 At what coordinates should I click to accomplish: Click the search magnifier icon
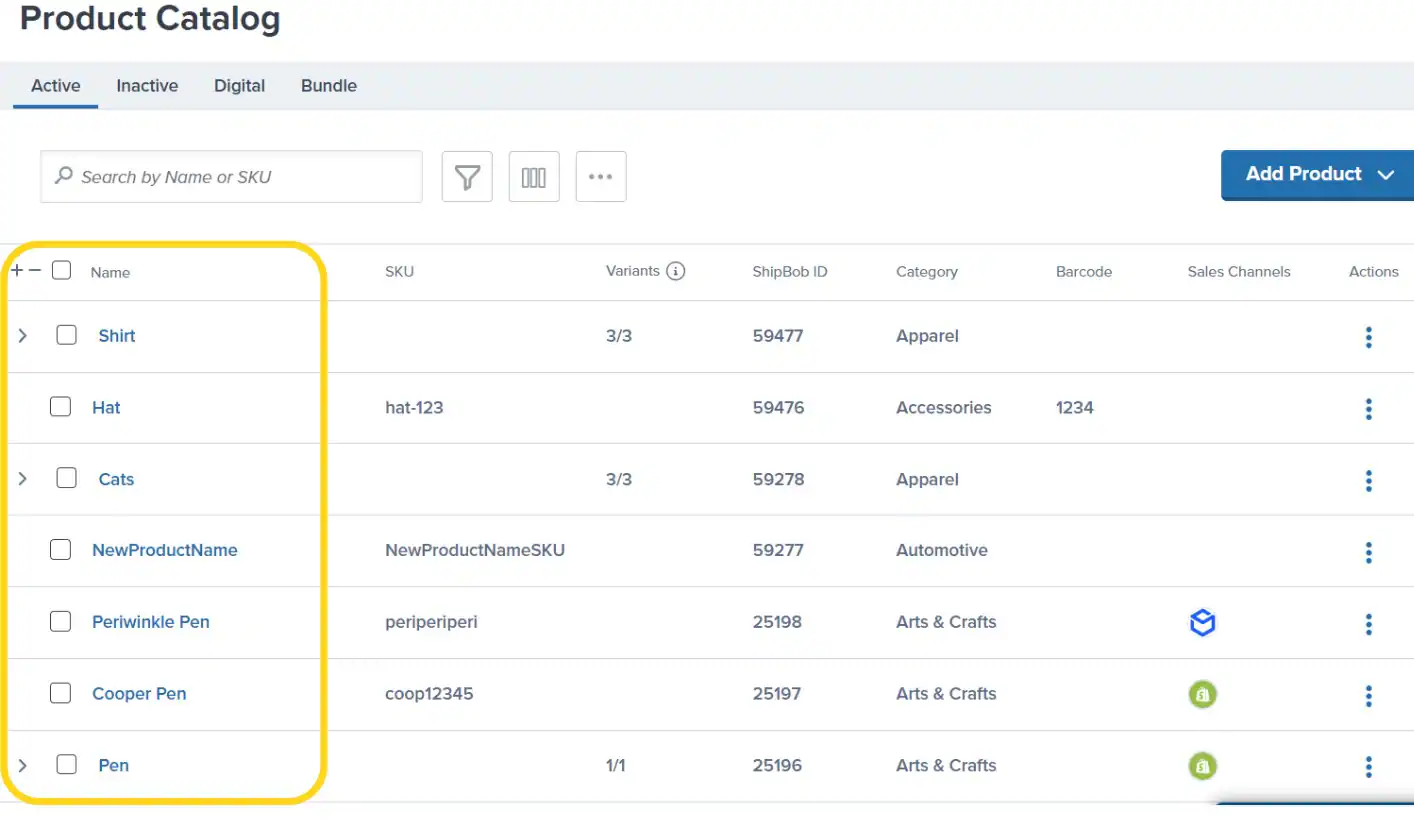pyautogui.click(x=62, y=175)
